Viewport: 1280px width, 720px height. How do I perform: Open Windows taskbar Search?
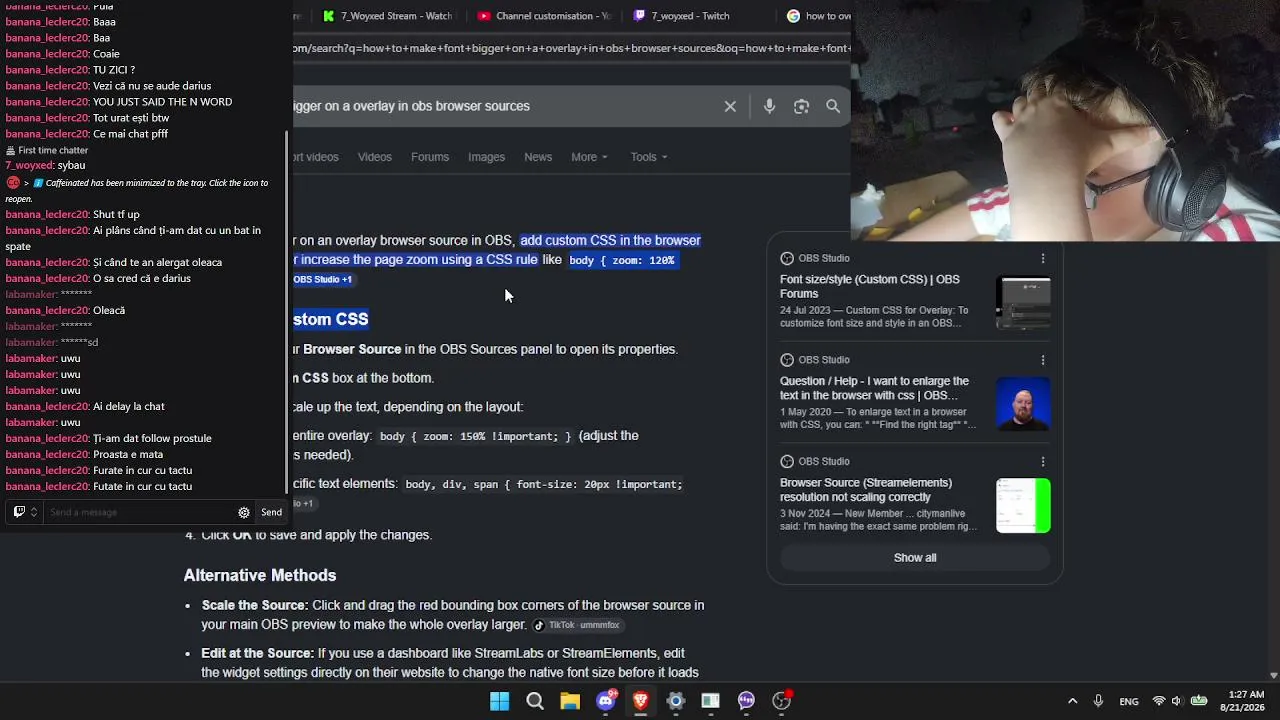[x=535, y=701]
